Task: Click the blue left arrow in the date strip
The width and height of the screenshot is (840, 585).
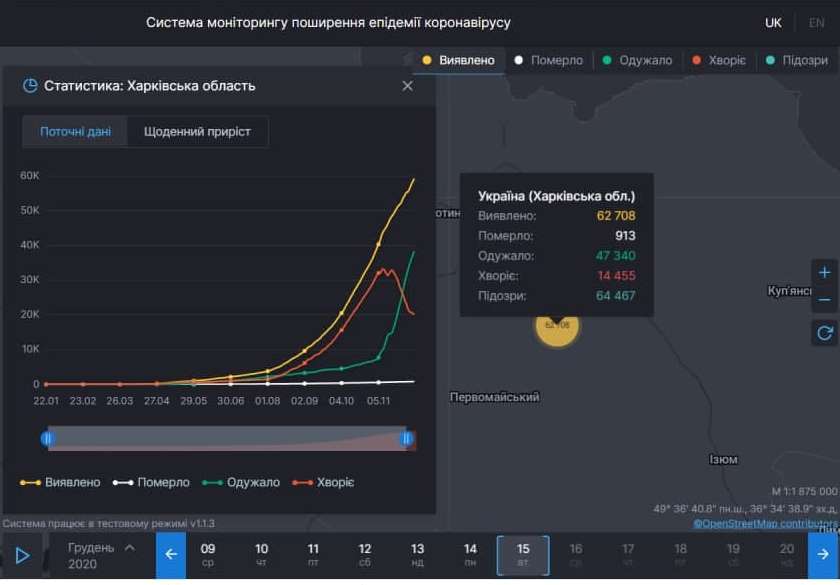Action: 170,553
